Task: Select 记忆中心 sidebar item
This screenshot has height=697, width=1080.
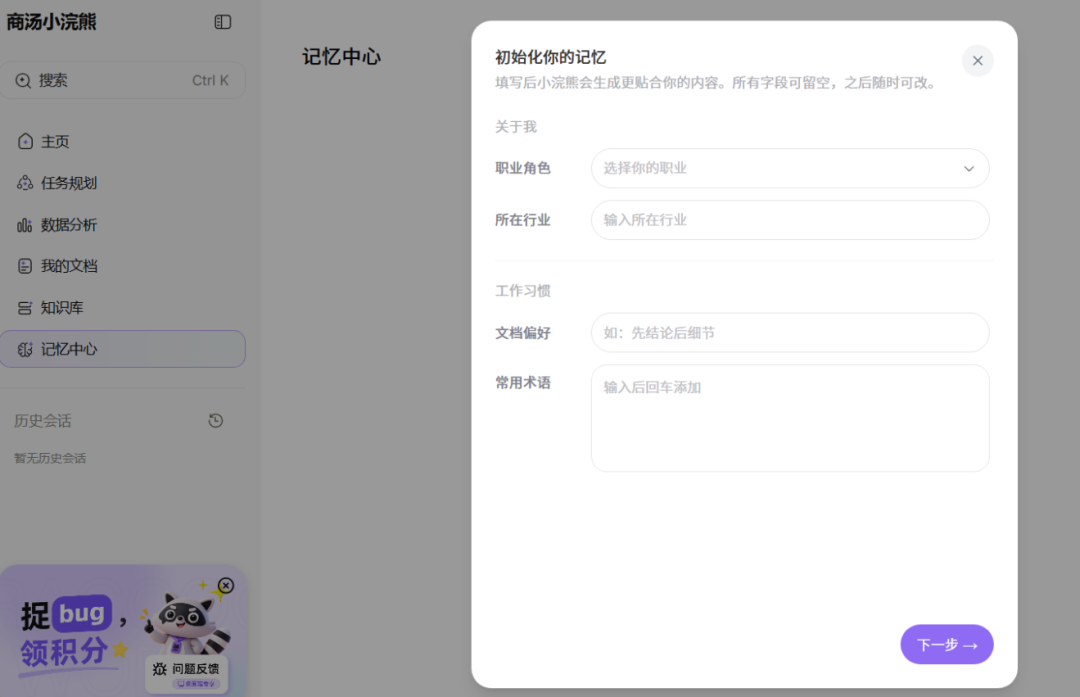Action: 123,349
